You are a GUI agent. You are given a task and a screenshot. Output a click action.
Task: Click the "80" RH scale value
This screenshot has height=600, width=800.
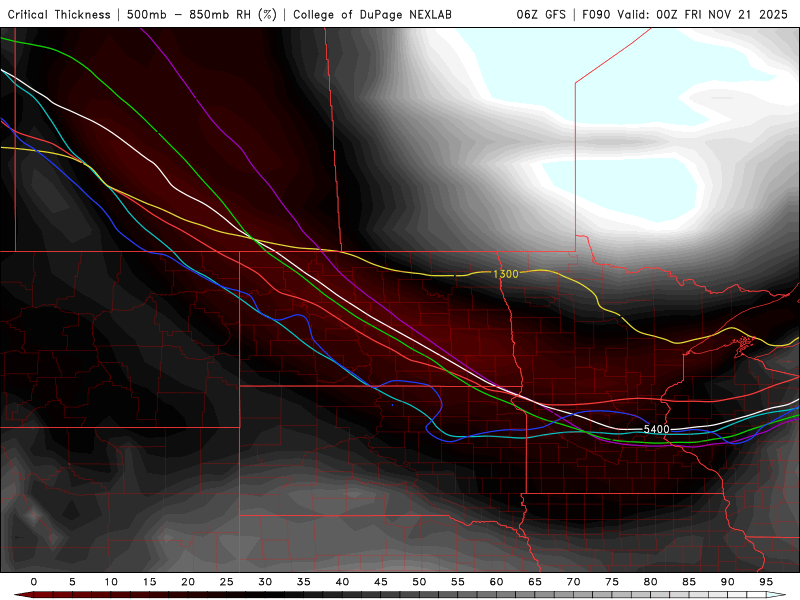pyautogui.click(x=651, y=582)
